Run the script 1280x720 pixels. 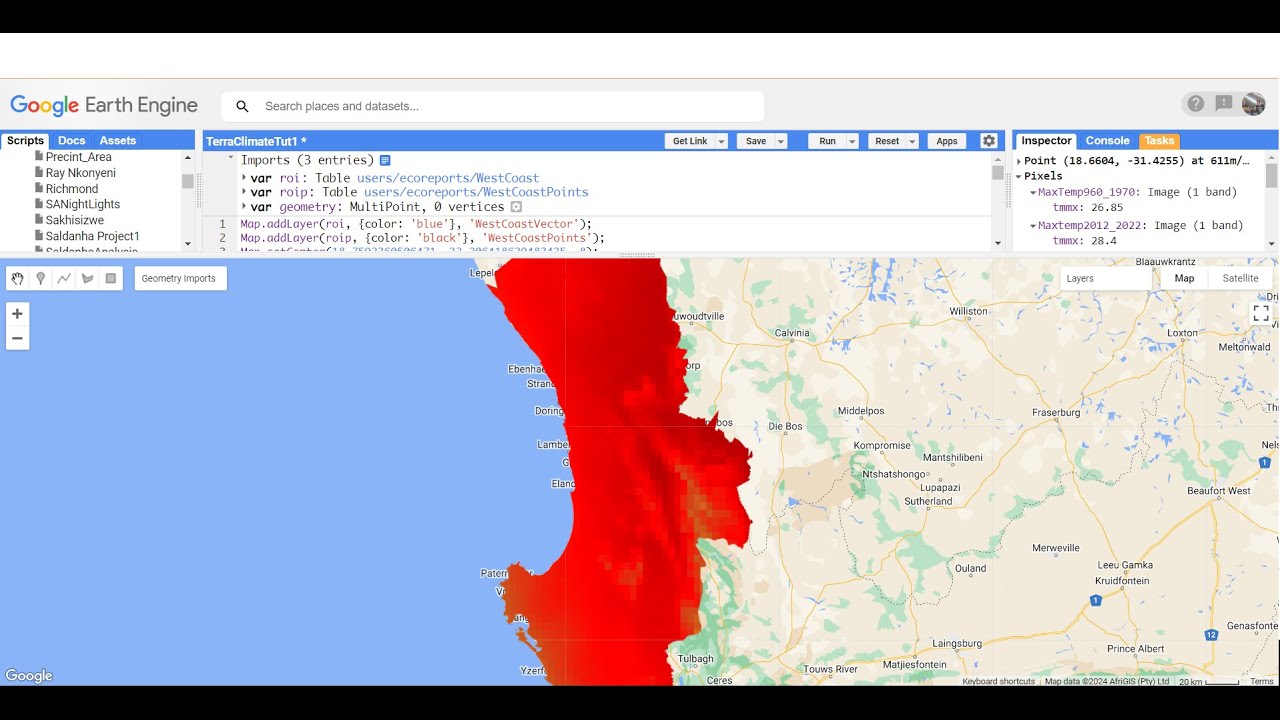coord(827,141)
